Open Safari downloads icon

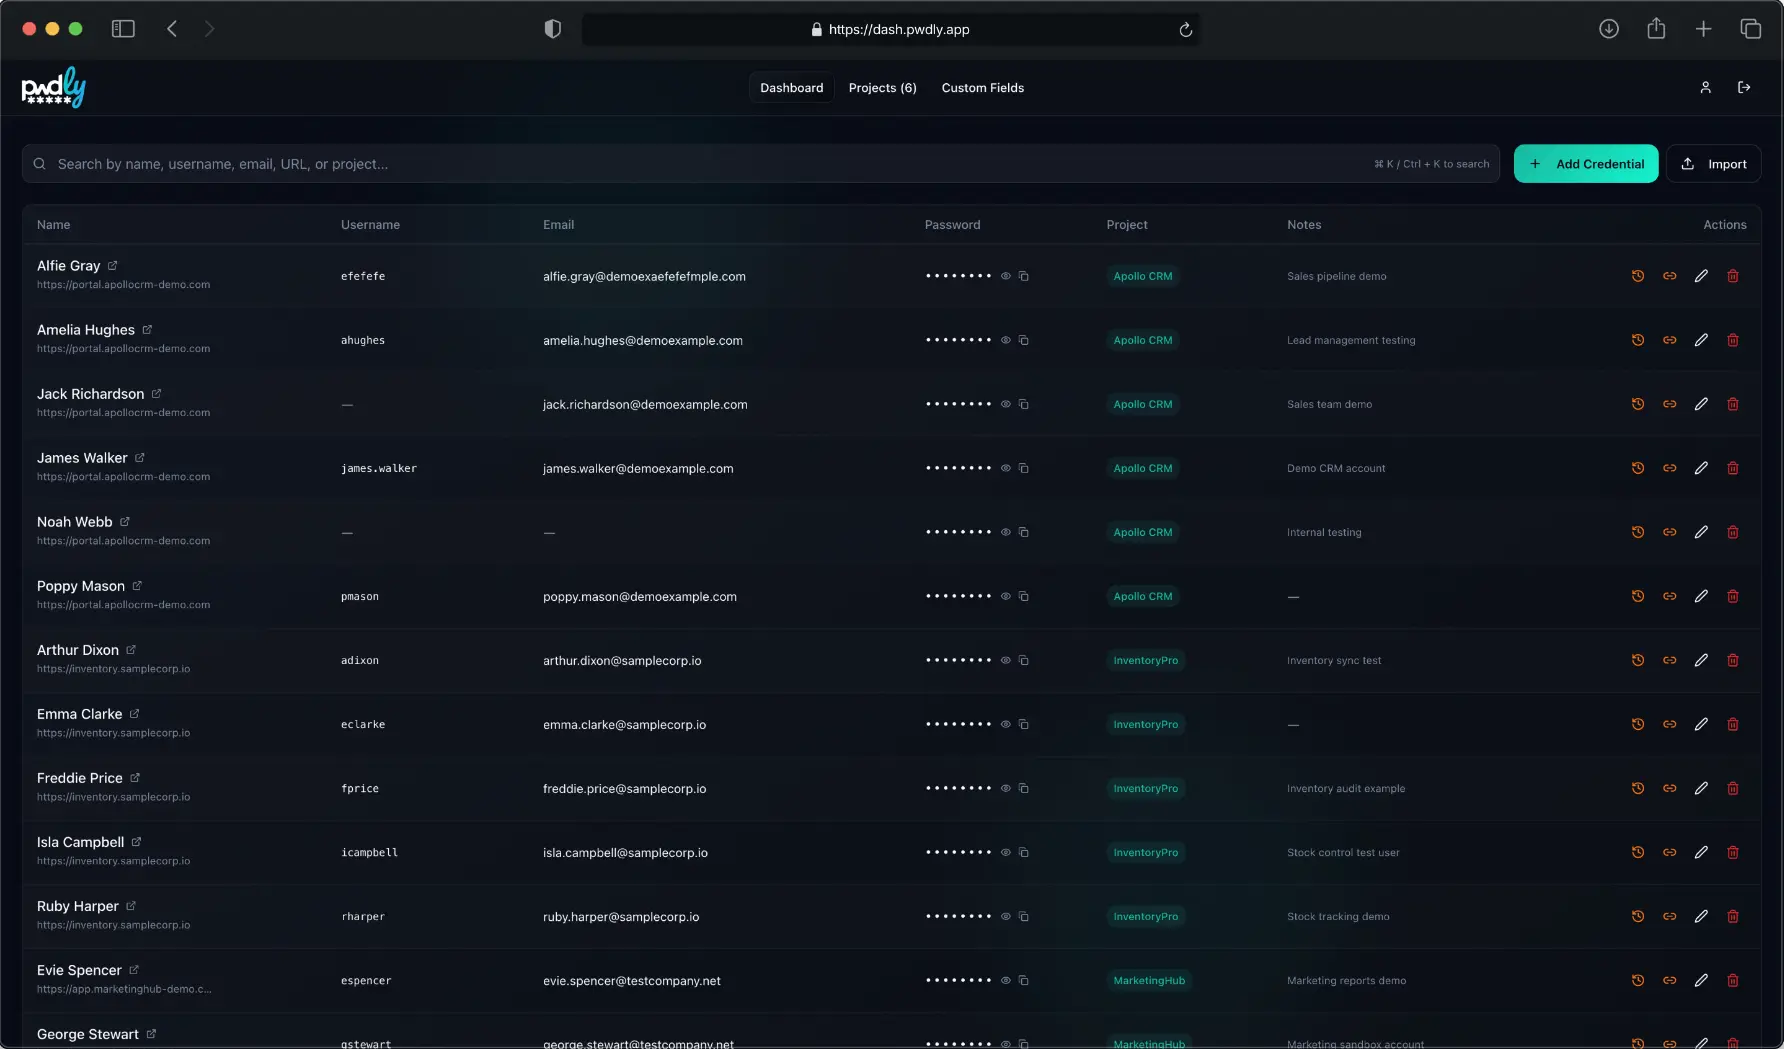pos(1609,29)
